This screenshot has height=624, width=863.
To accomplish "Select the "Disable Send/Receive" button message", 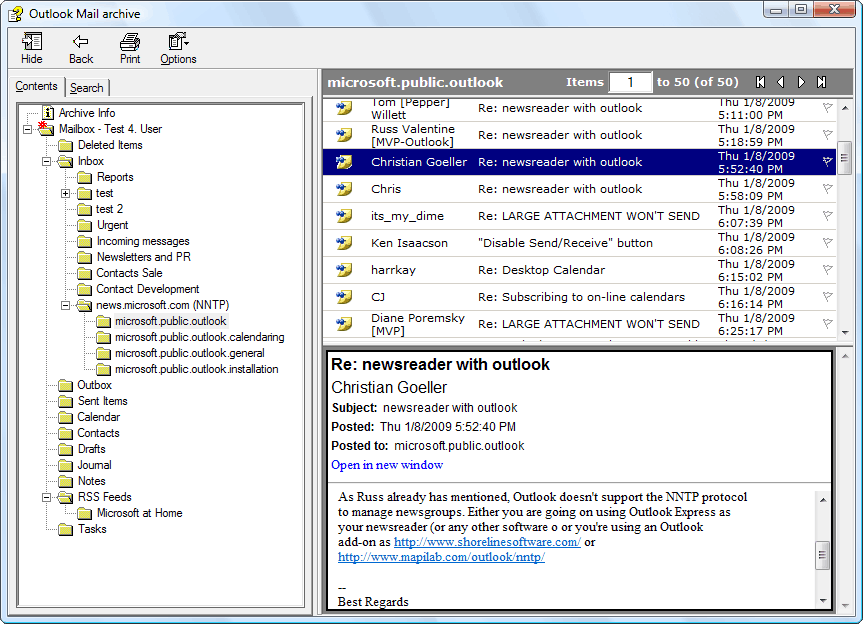I will (579, 243).
